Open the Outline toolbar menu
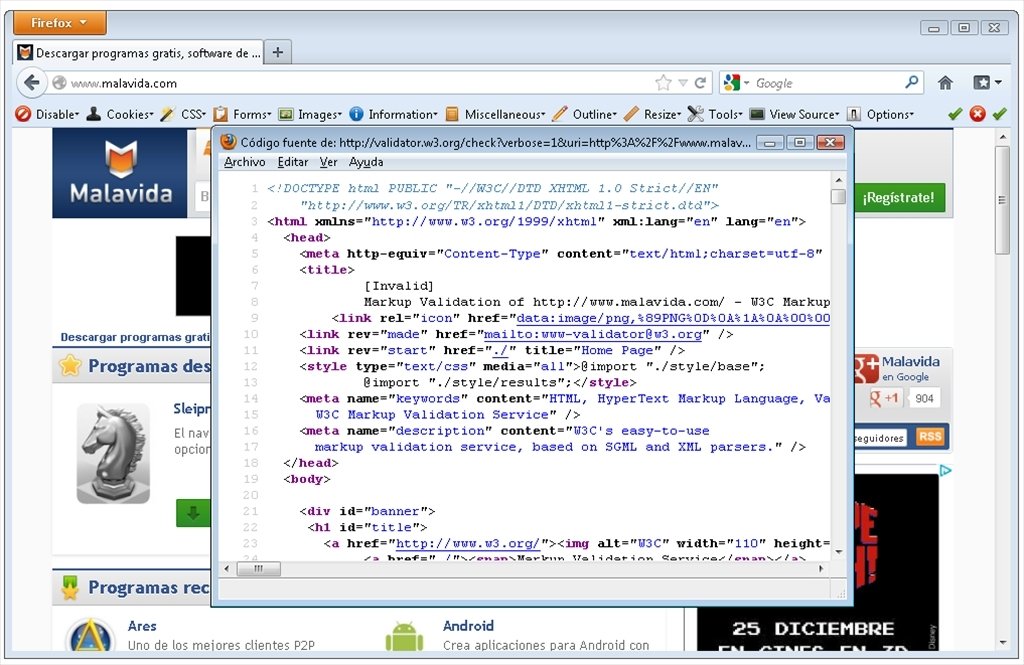This screenshot has height=665, width=1024. pyautogui.click(x=584, y=114)
